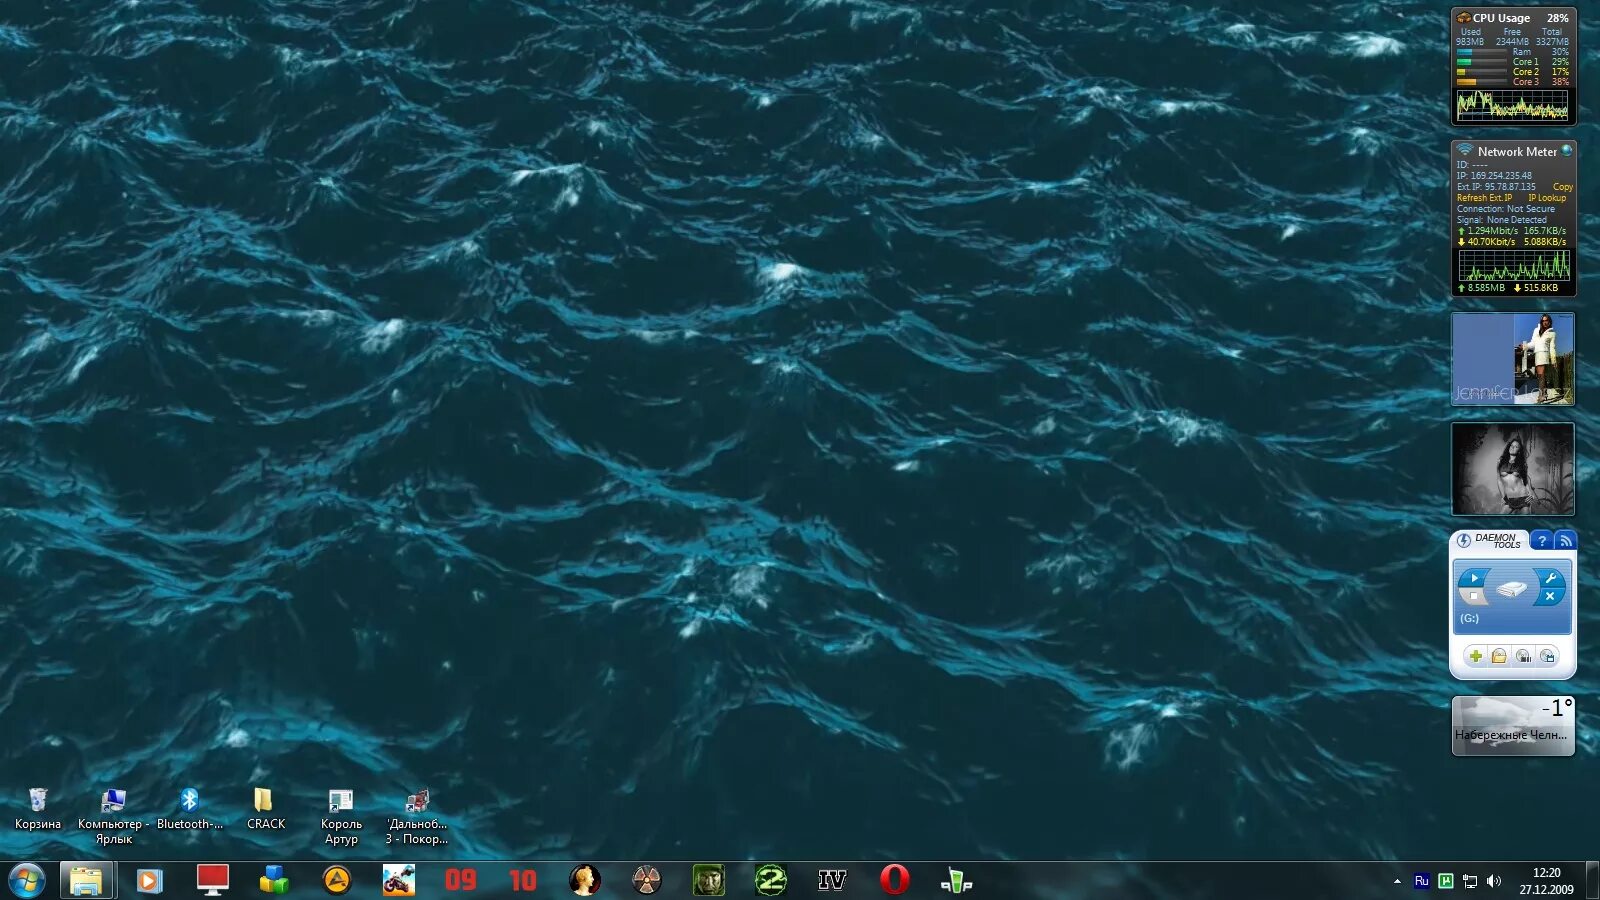Click the DAEMON Tools logo tab
Viewport: 1600px width, 900px height.
click(x=1490, y=541)
